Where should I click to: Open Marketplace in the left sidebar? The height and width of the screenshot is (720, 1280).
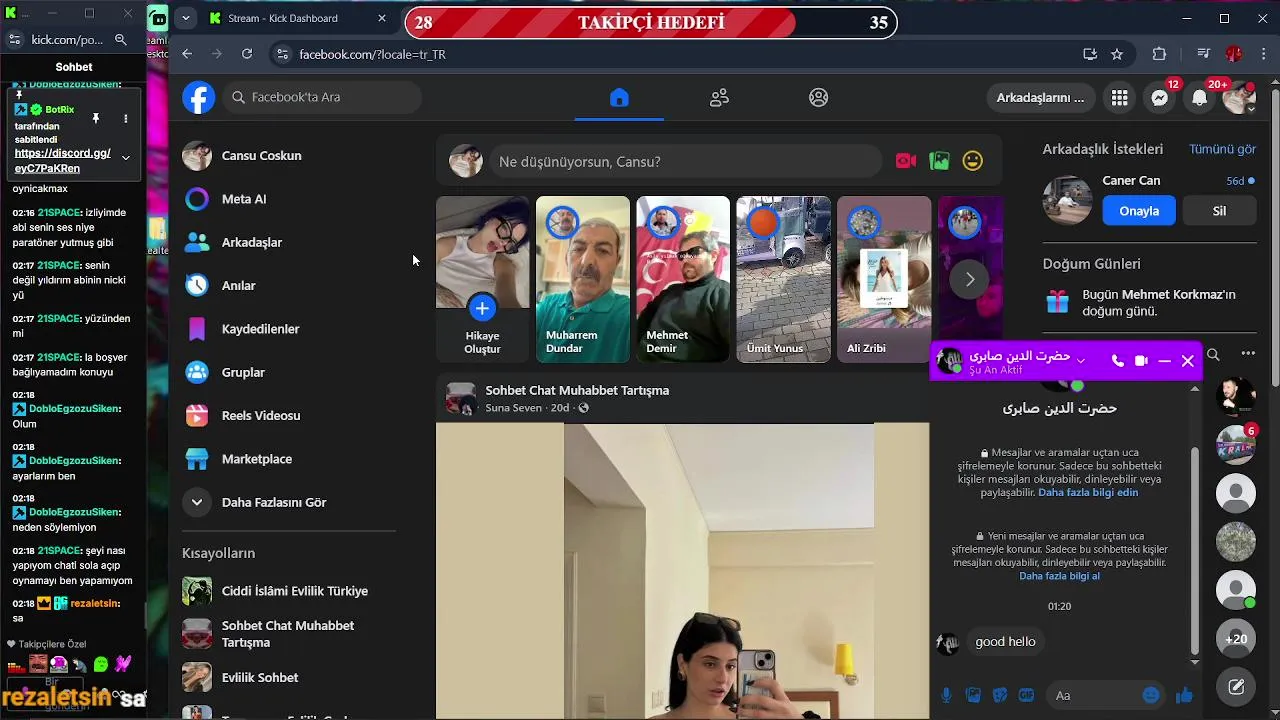pyautogui.click(x=290, y=459)
